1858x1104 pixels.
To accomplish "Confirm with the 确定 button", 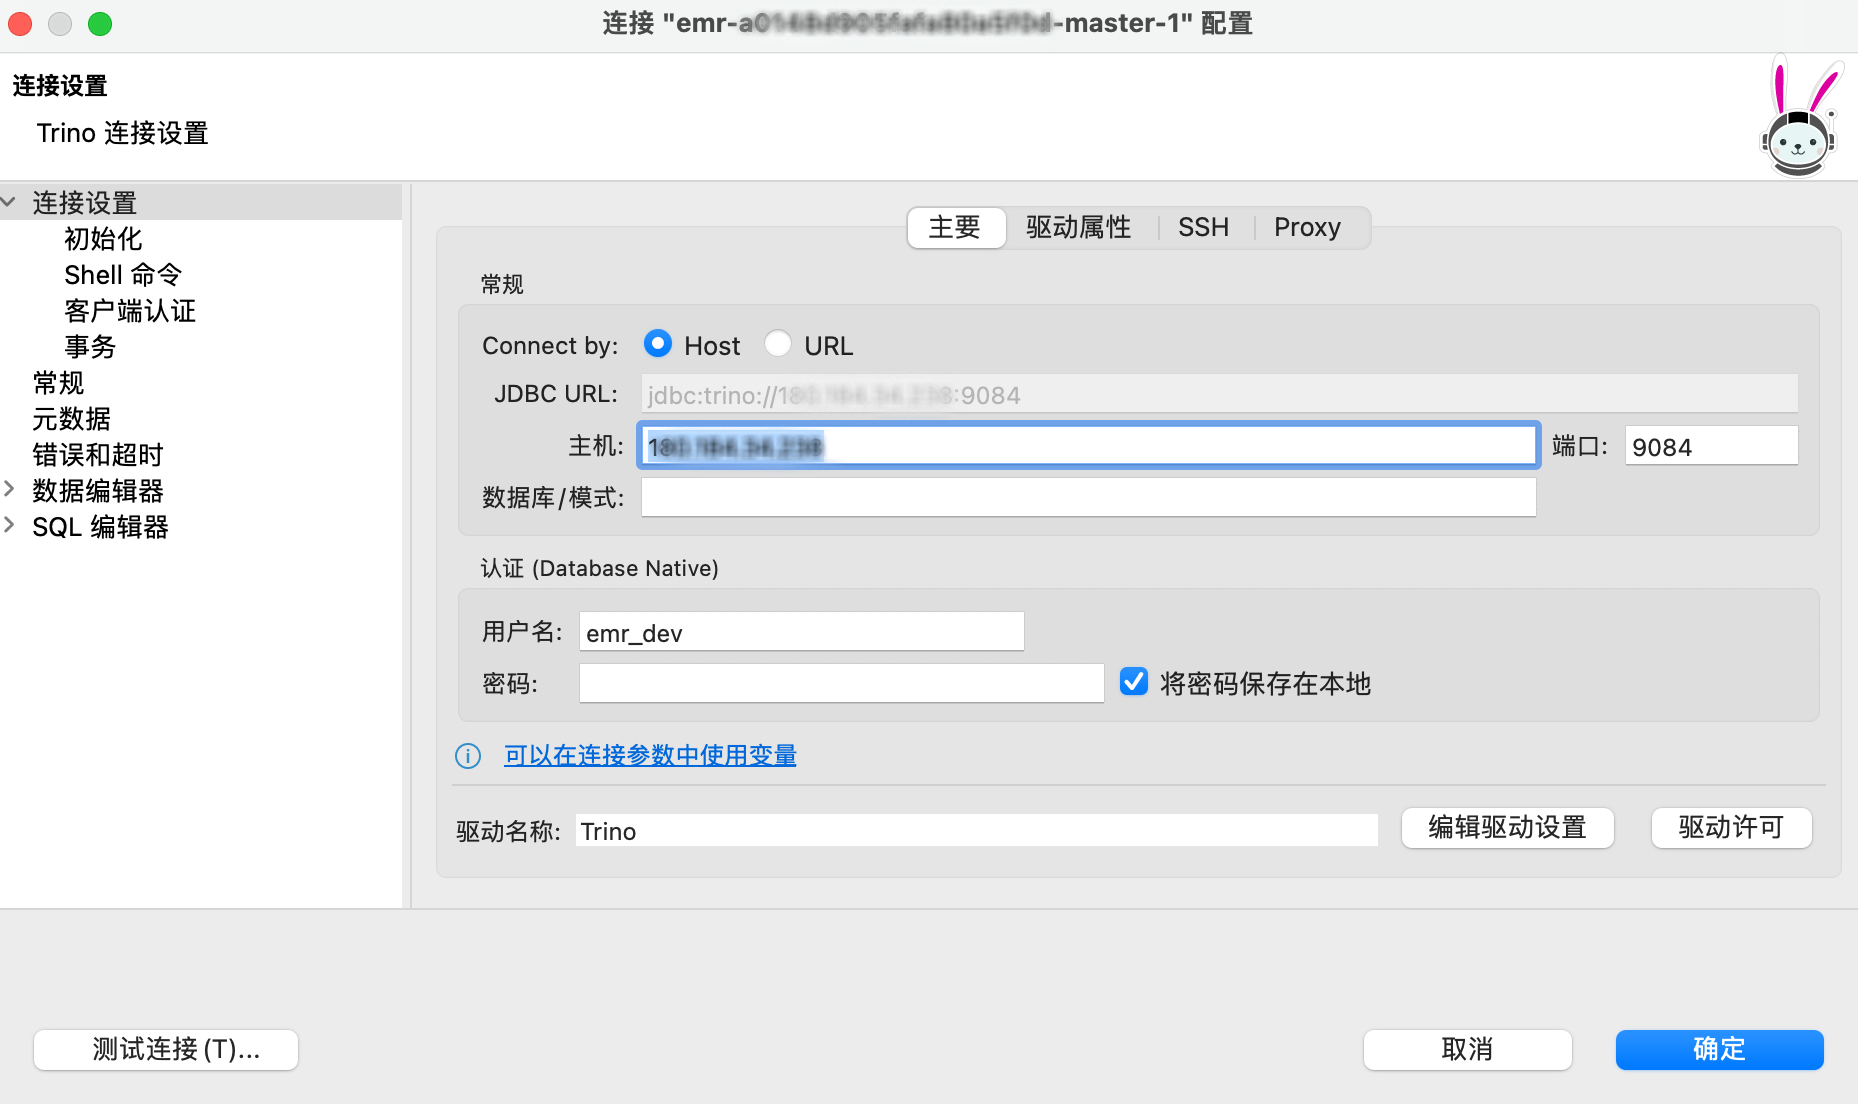I will click(x=1718, y=1049).
